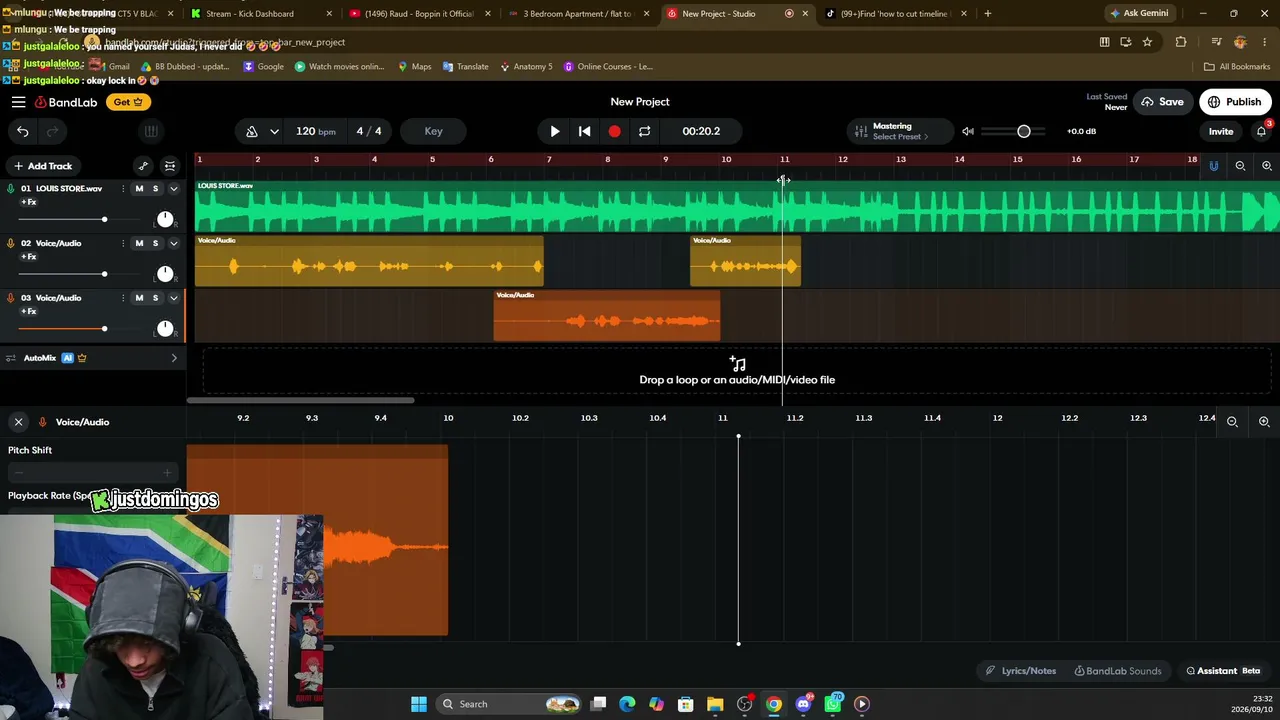Open the BandLab hamburger menu

[x=18, y=102]
